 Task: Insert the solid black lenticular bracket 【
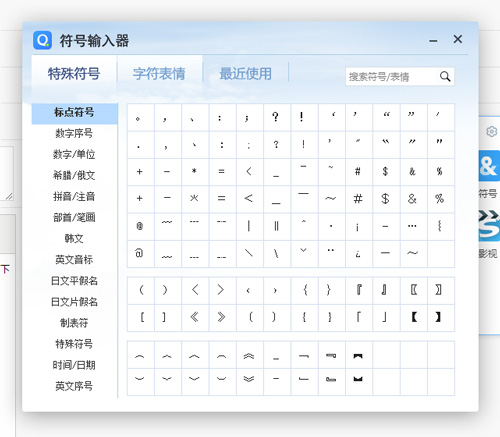(414, 317)
